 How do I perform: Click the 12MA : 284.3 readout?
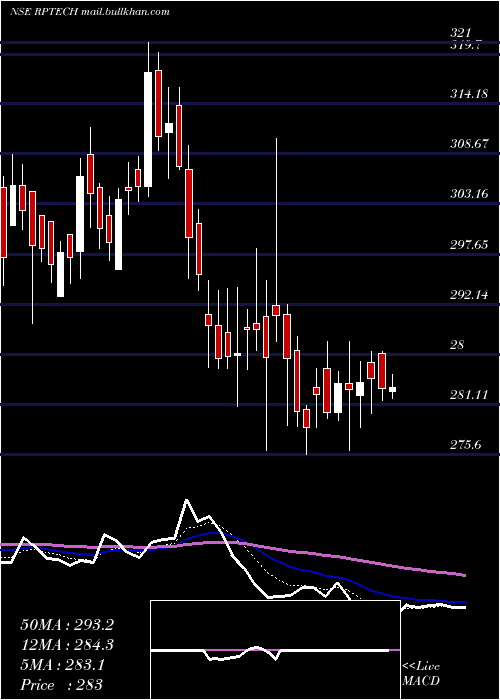(67, 645)
